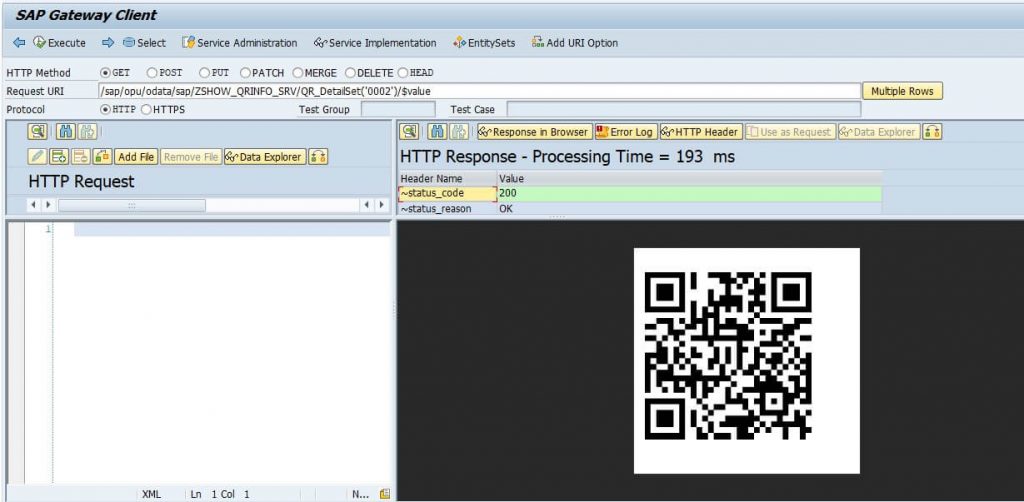Select the DELETE method radio button

(x=350, y=73)
